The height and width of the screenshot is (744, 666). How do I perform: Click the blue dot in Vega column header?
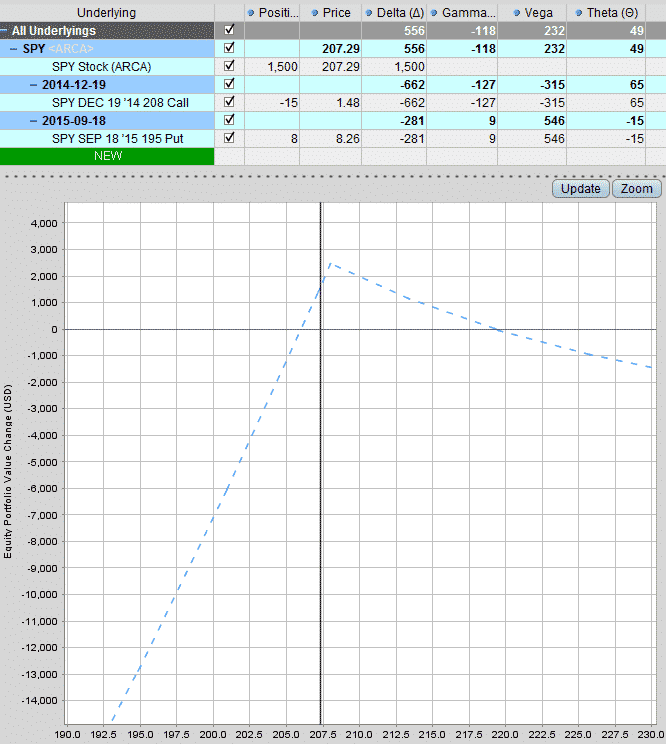(x=517, y=13)
